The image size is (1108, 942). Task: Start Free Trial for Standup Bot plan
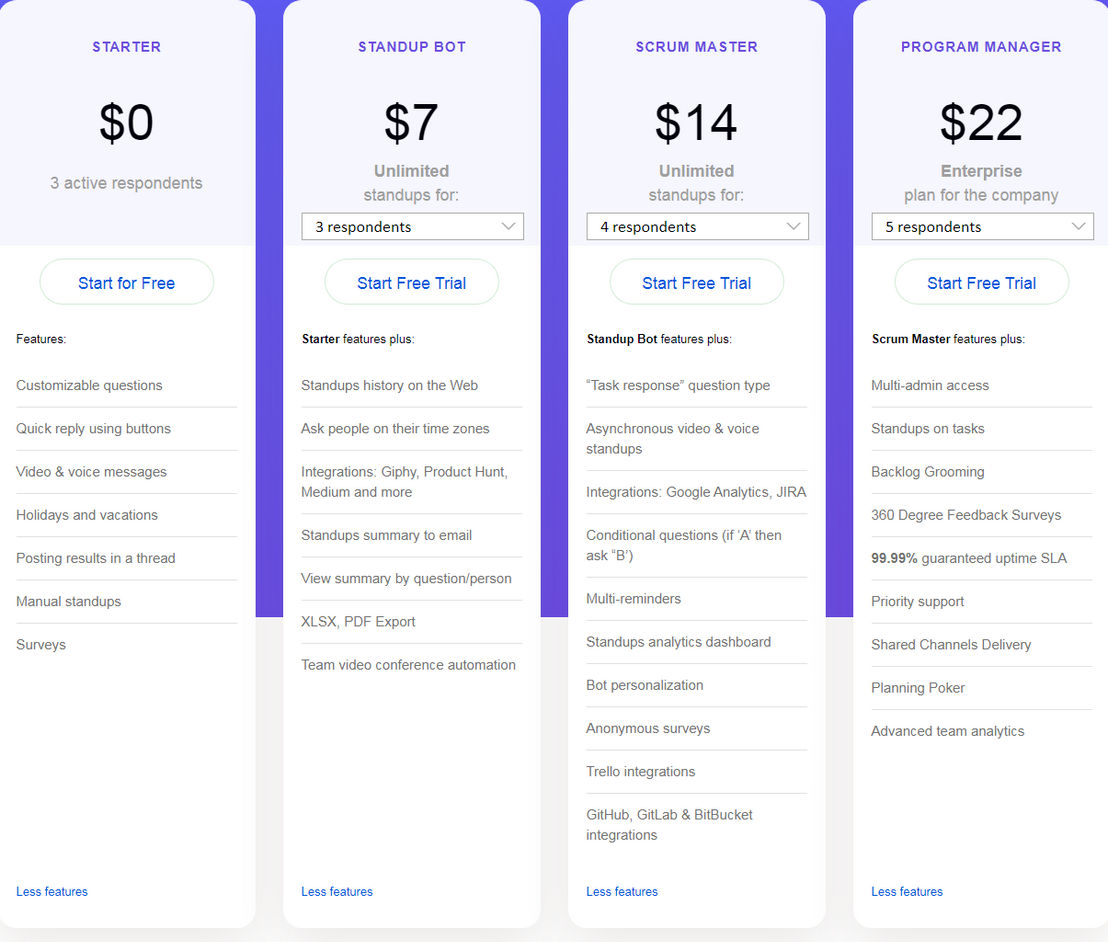(411, 283)
